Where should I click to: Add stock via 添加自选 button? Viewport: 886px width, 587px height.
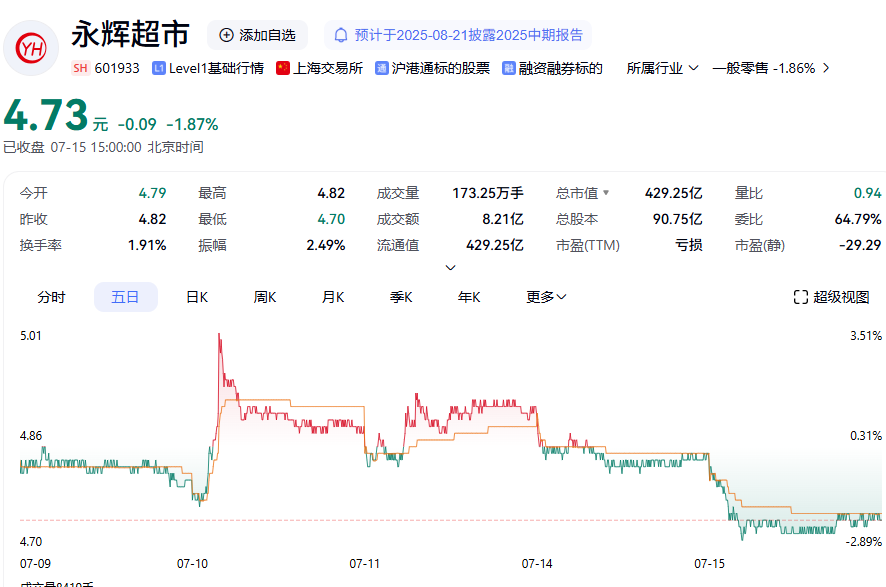[258, 35]
